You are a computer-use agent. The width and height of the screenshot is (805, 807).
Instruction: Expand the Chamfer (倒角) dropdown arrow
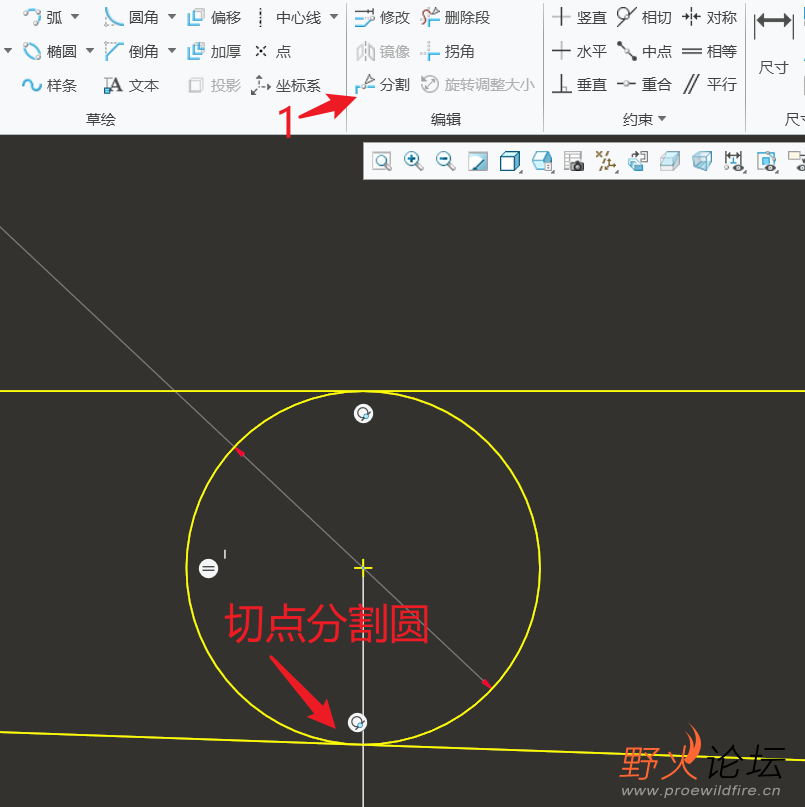click(x=172, y=51)
